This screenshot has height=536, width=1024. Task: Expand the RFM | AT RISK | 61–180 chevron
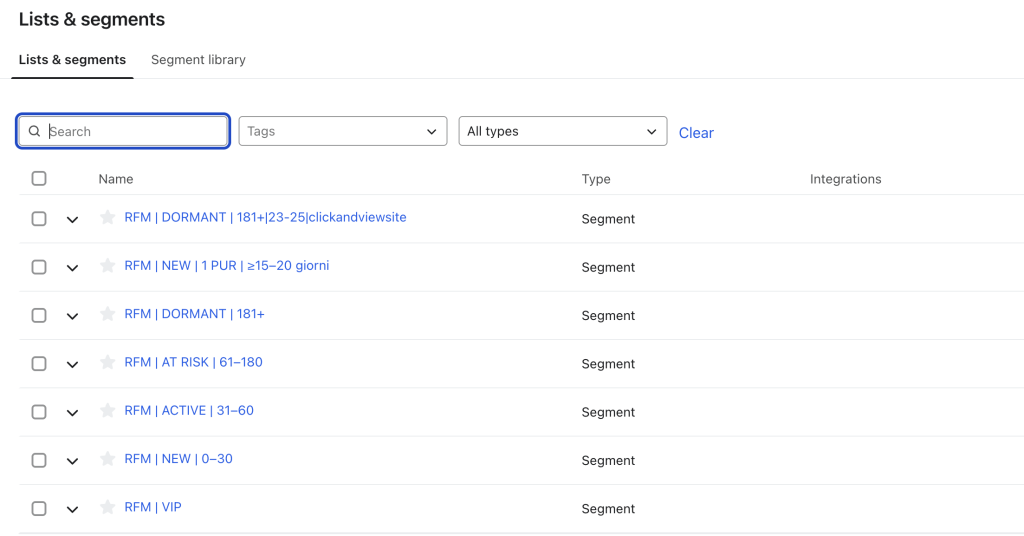72,364
